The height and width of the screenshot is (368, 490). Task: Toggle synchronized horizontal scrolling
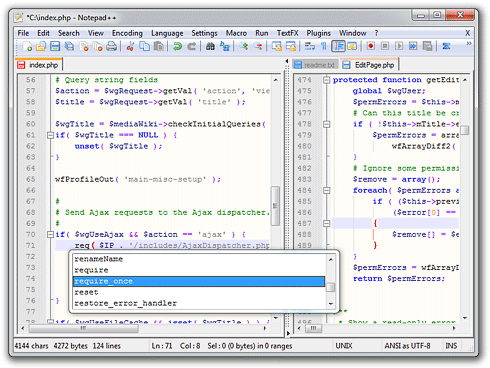coord(291,46)
